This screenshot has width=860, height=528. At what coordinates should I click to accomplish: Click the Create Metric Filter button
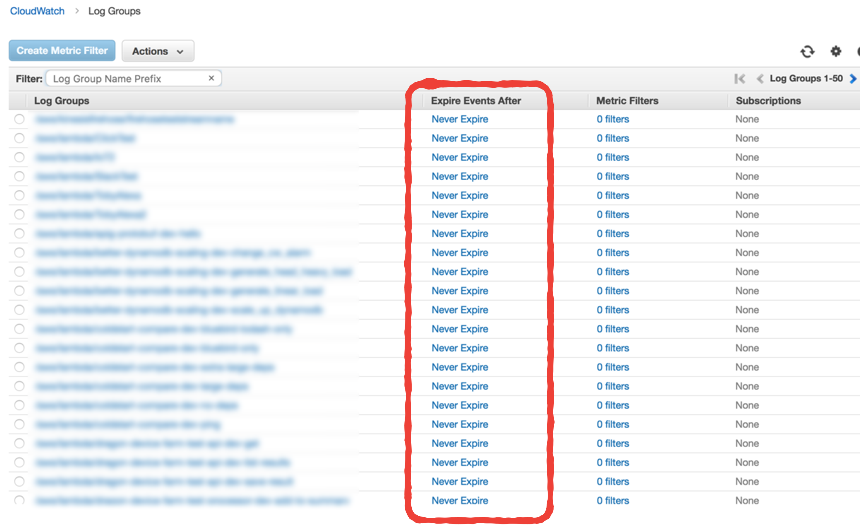click(x=62, y=50)
